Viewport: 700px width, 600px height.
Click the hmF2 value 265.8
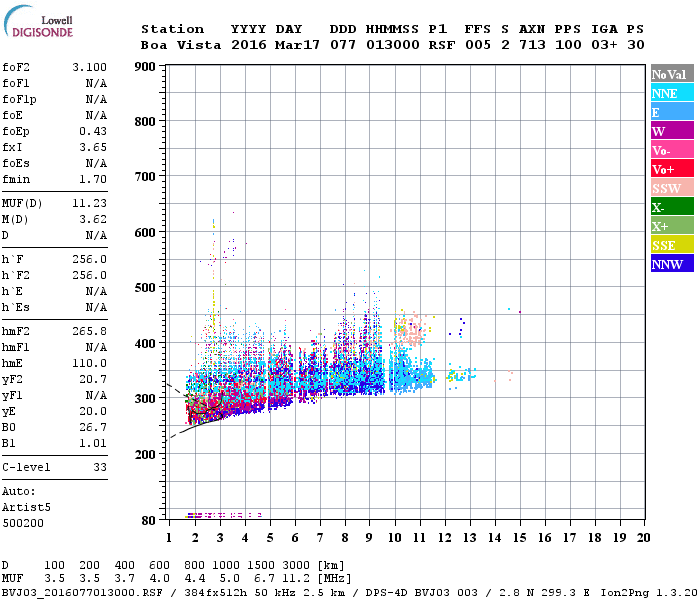tap(89, 331)
